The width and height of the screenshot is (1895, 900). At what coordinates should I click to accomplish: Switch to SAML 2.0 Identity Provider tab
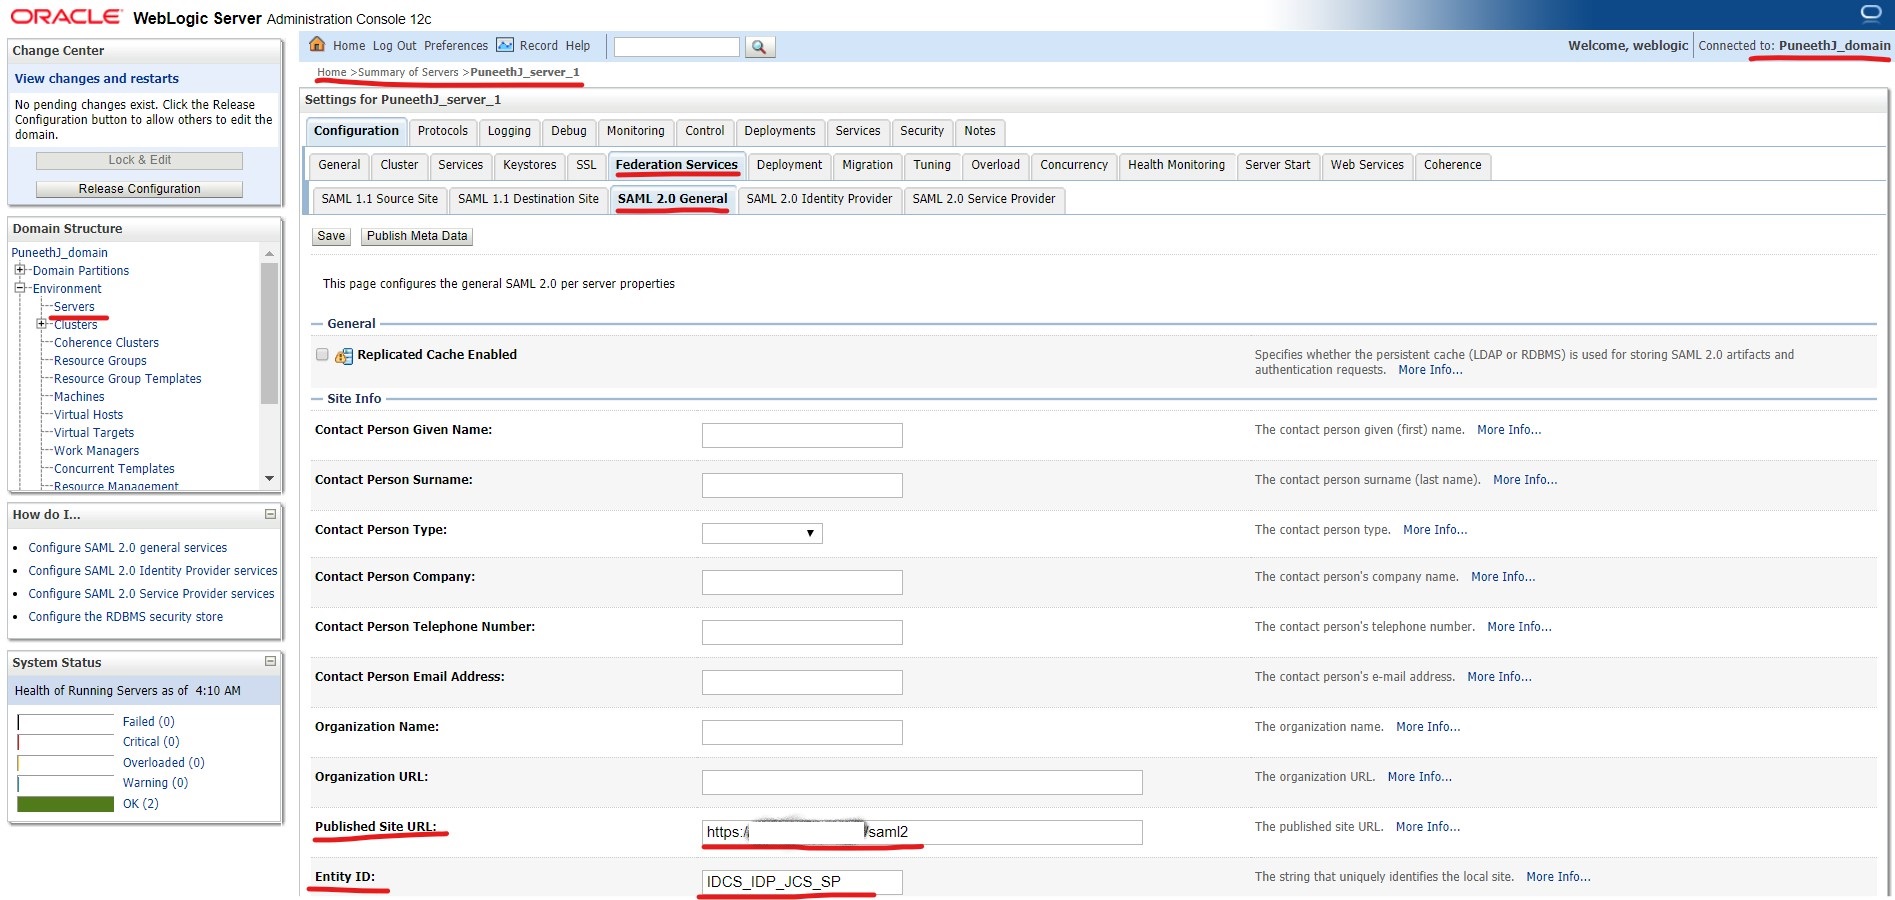click(x=819, y=199)
